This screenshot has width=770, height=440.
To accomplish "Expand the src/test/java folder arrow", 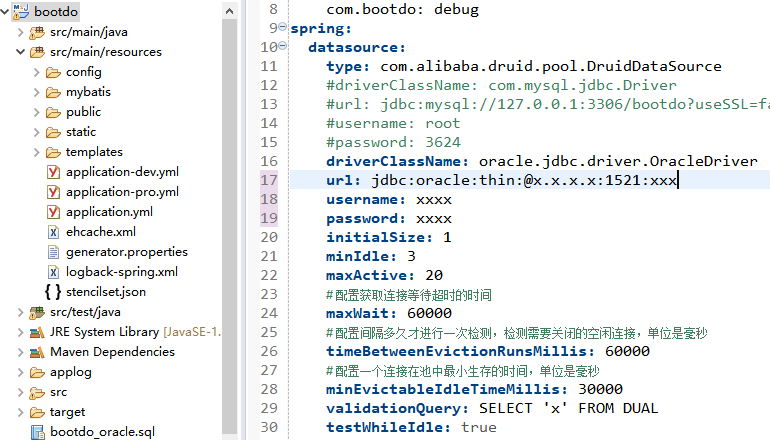I will coord(20,313).
